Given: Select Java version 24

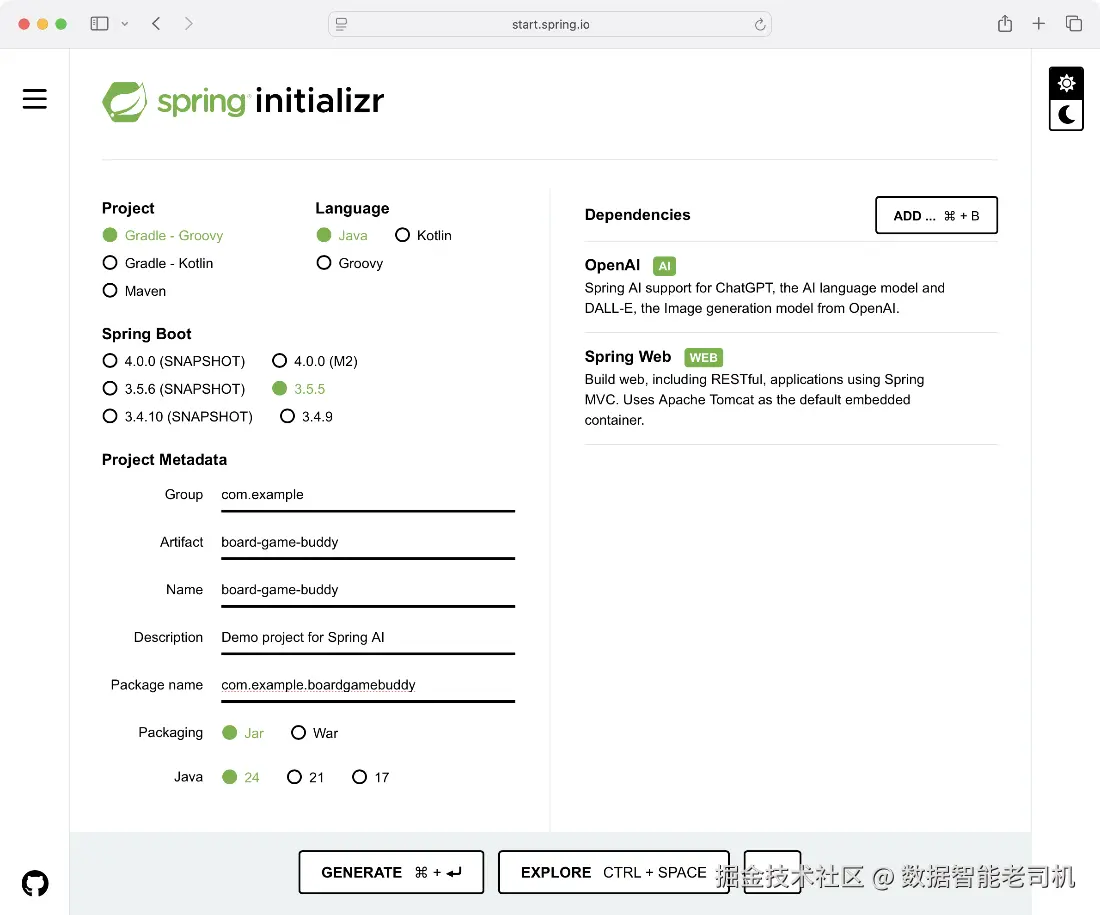Looking at the screenshot, I should (241, 777).
